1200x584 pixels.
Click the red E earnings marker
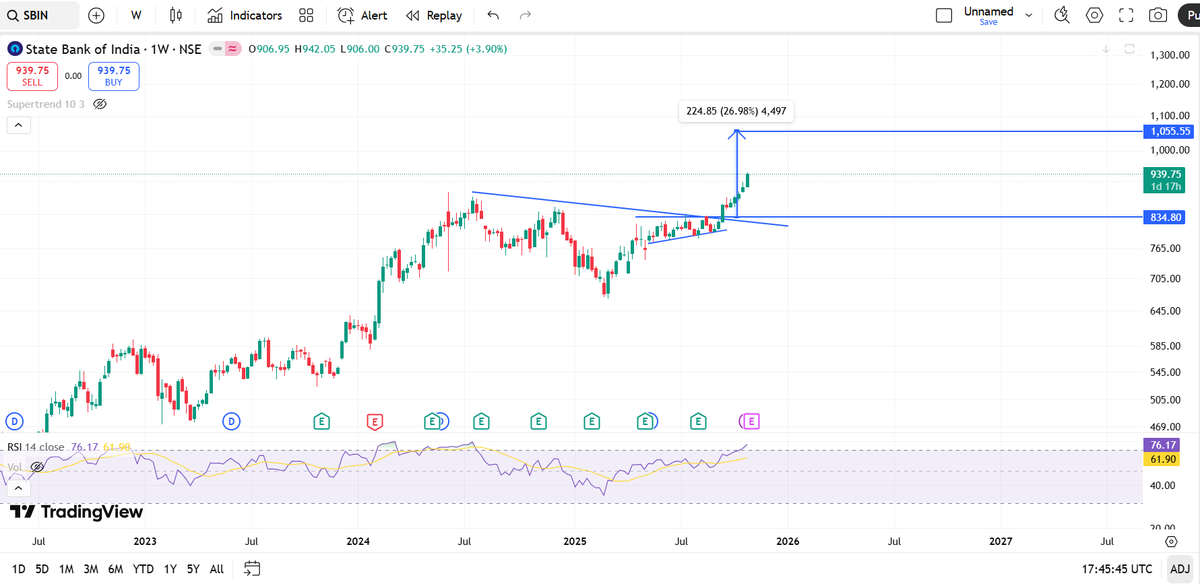point(375,421)
